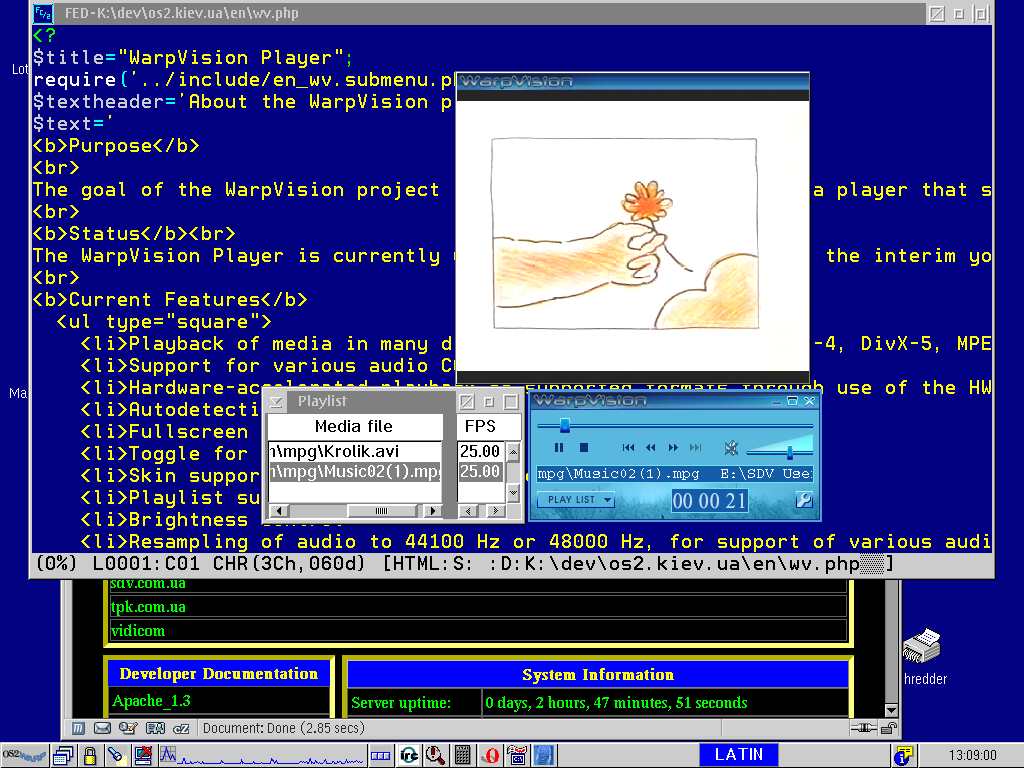Open the blue notebook icon on taskbar

[x=544, y=756]
